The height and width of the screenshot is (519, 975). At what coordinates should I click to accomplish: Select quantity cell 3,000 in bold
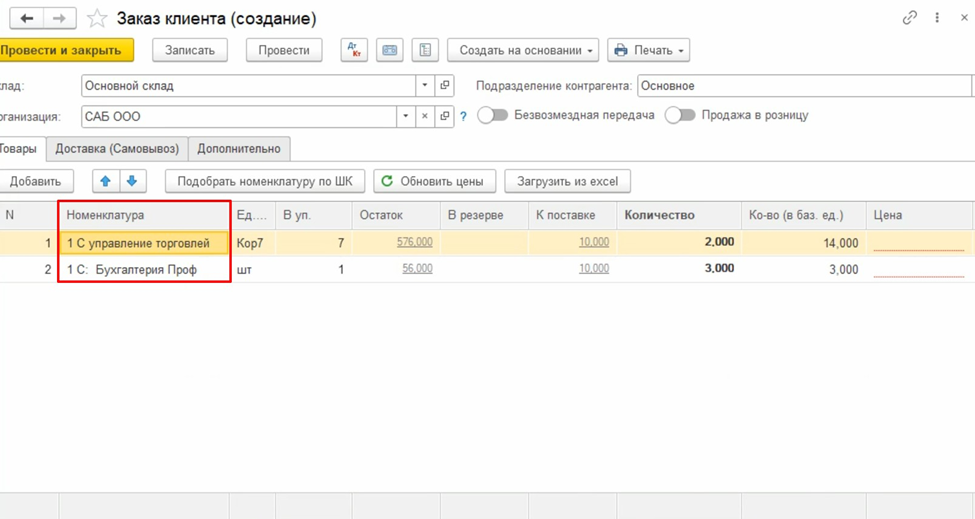tap(679, 269)
